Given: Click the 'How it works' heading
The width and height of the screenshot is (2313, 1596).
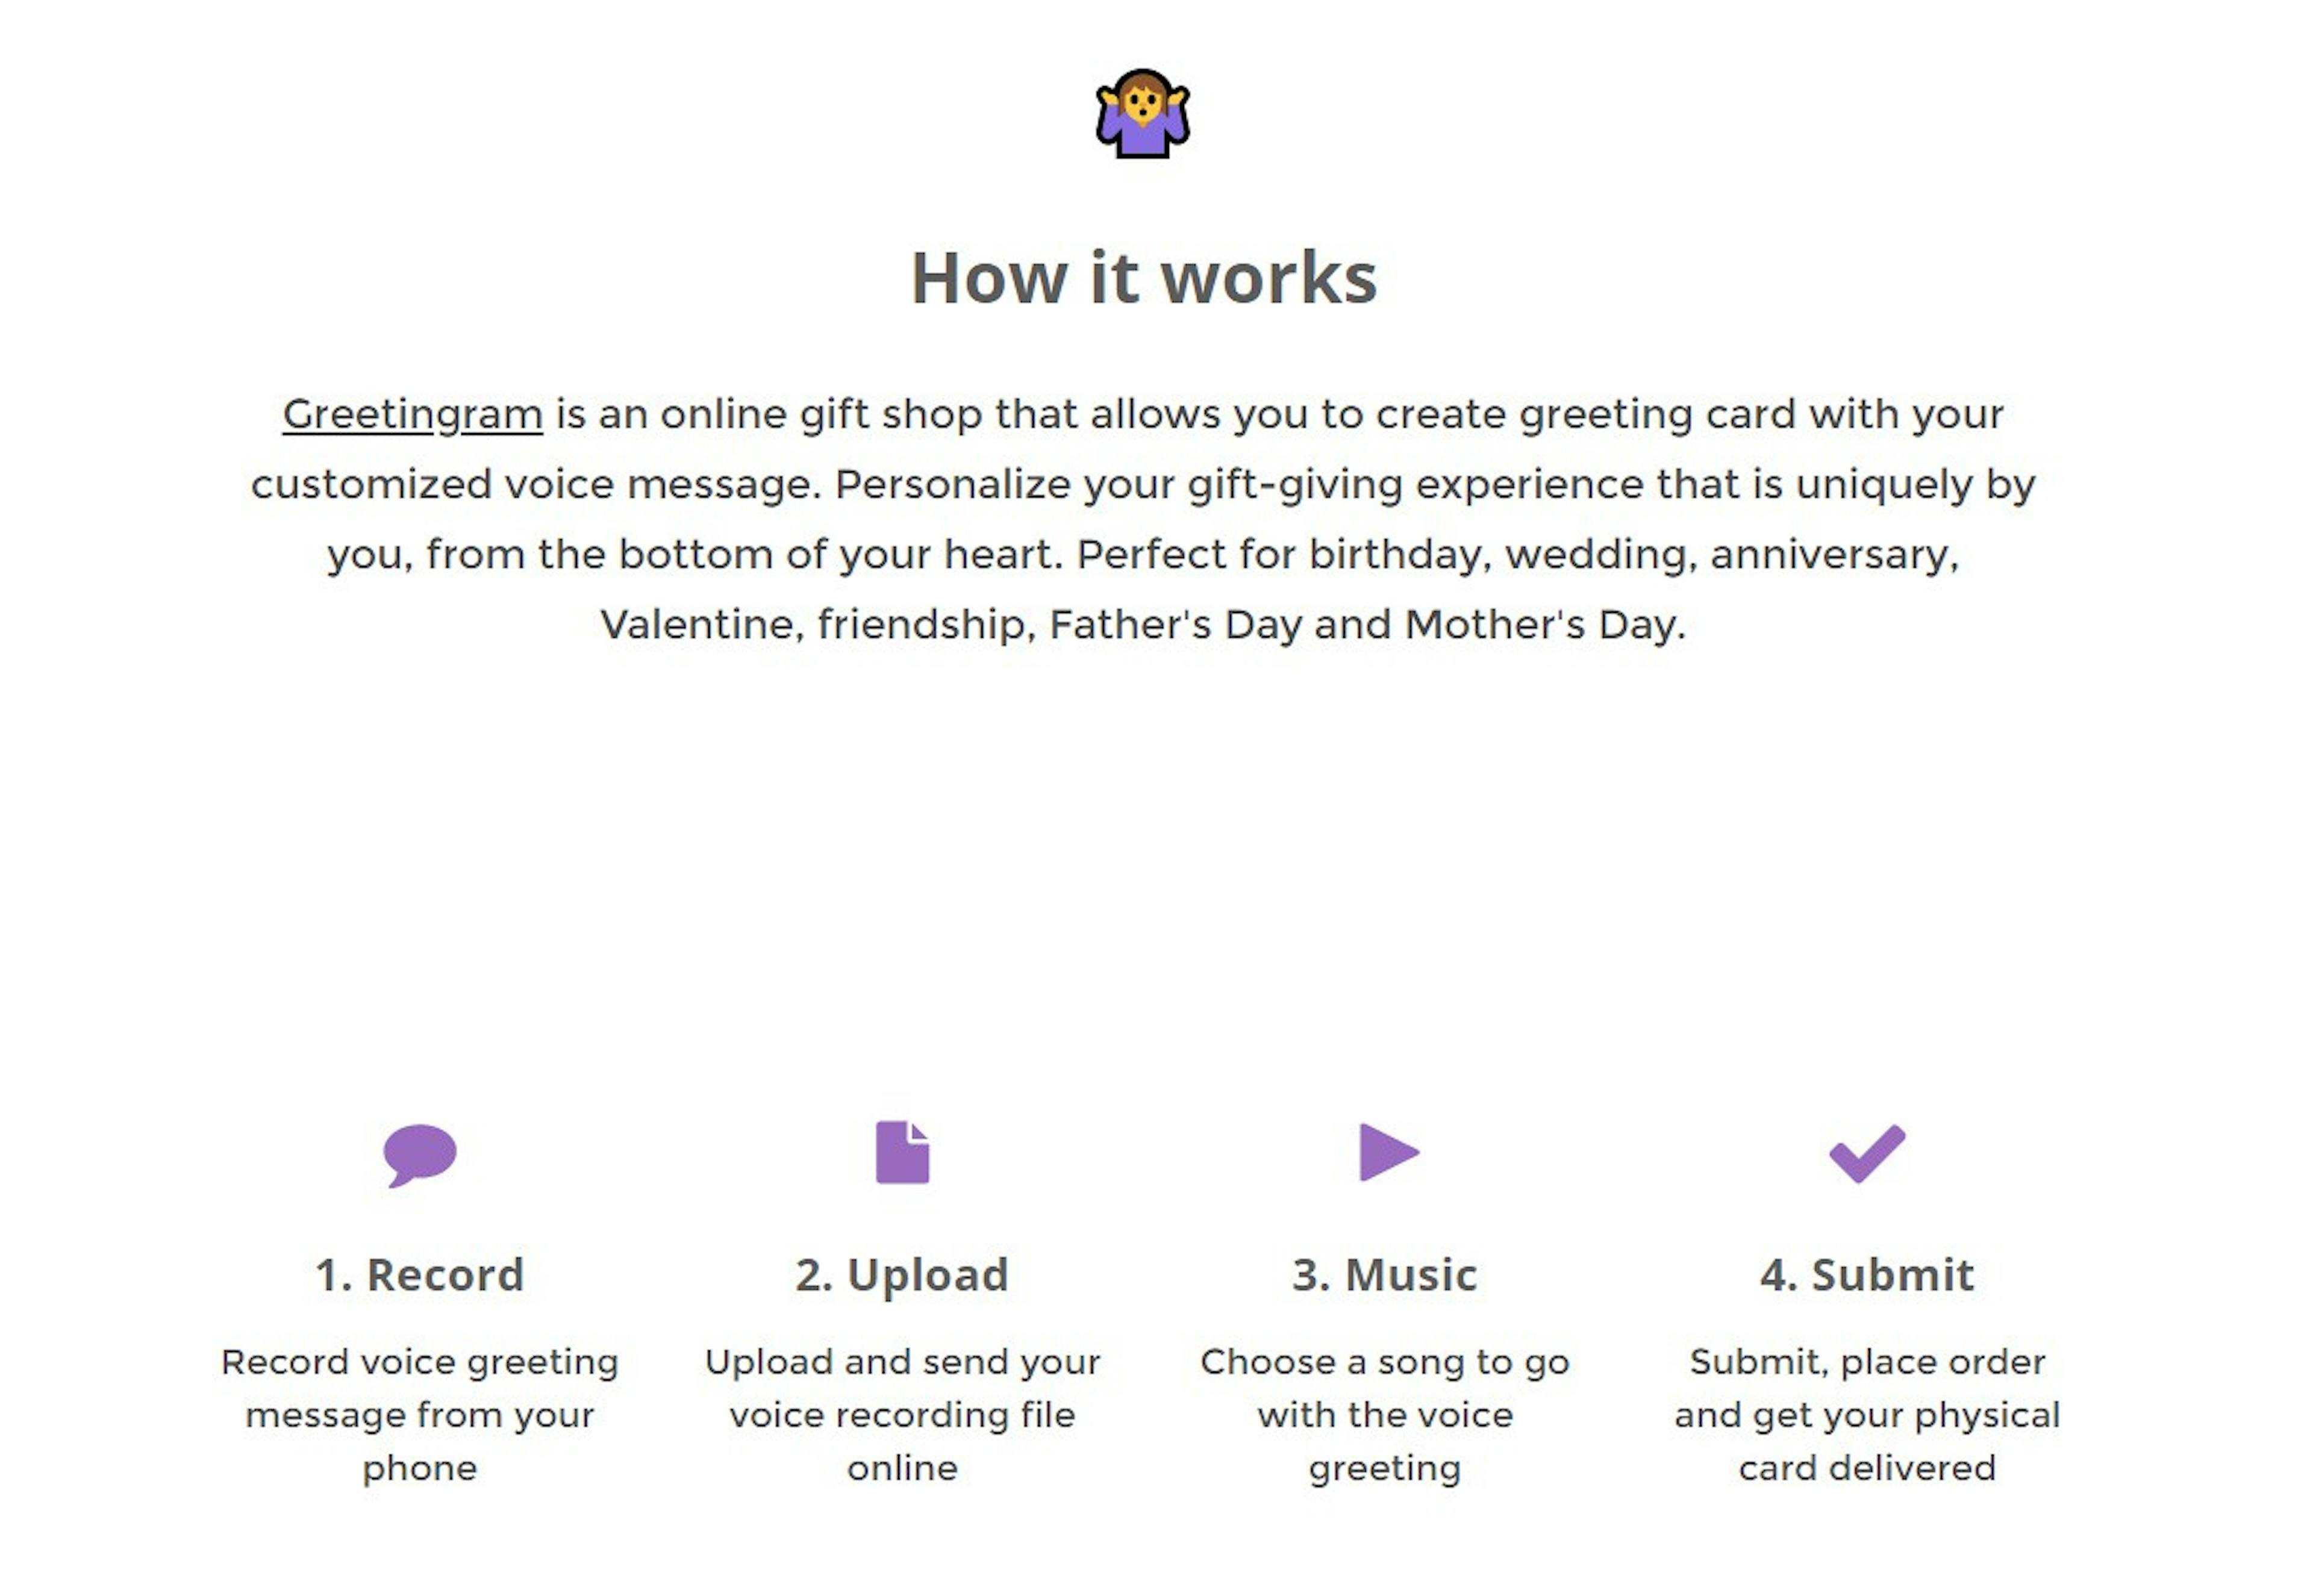Looking at the screenshot, I should 1144,277.
